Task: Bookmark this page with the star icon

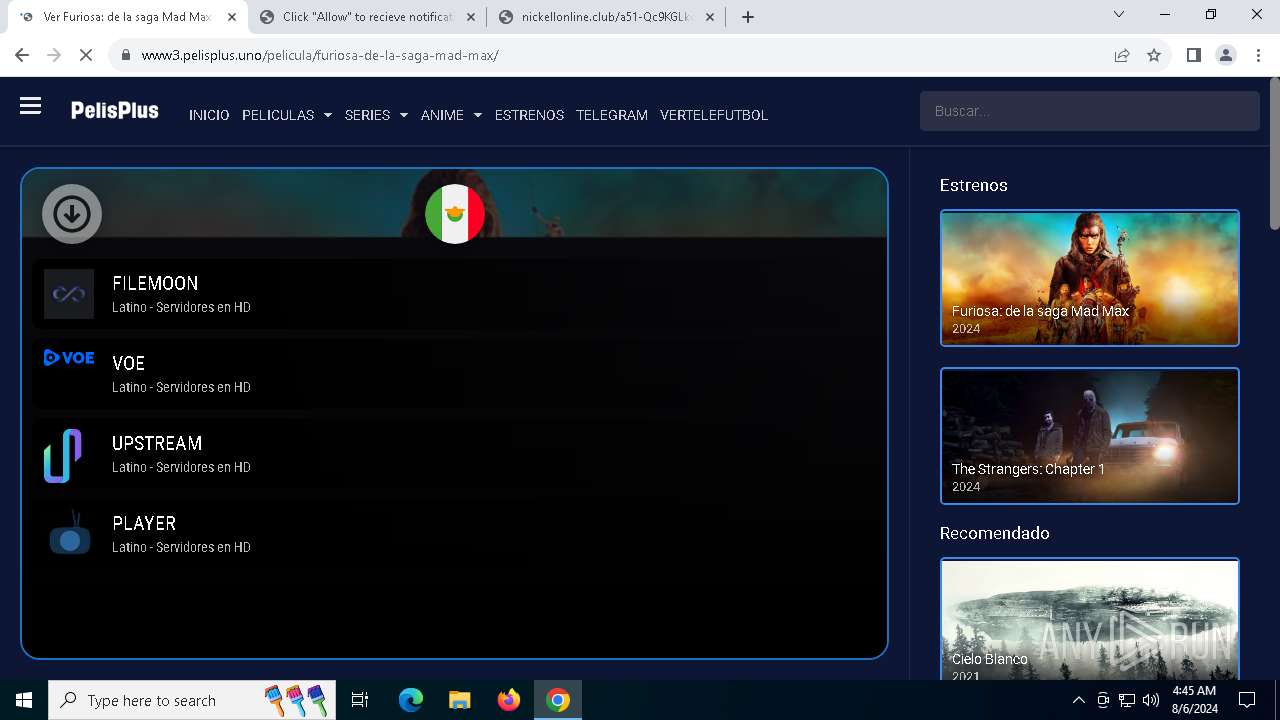Action: (1154, 55)
